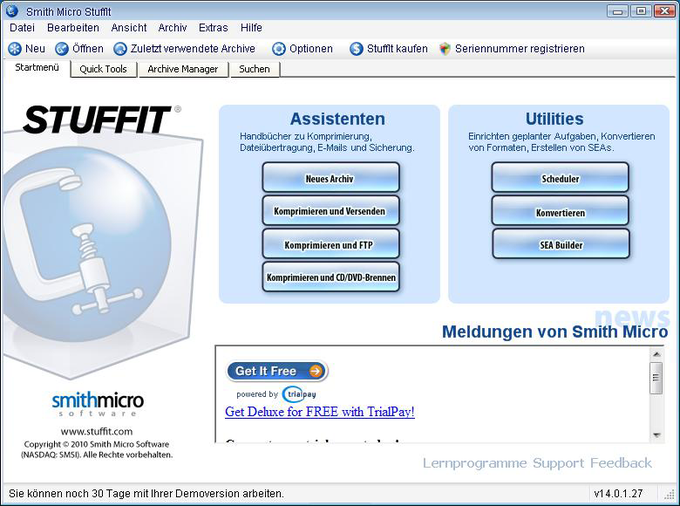This screenshot has height=506, width=680.
Task: Click the orange arrow on Get It Free
Action: pos(316,371)
